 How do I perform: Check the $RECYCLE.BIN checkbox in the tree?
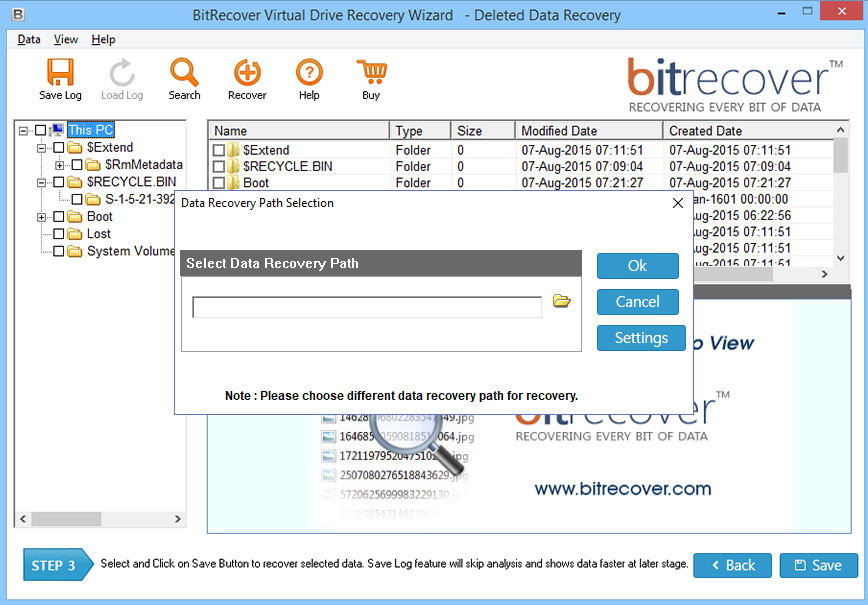pyautogui.click(x=59, y=182)
